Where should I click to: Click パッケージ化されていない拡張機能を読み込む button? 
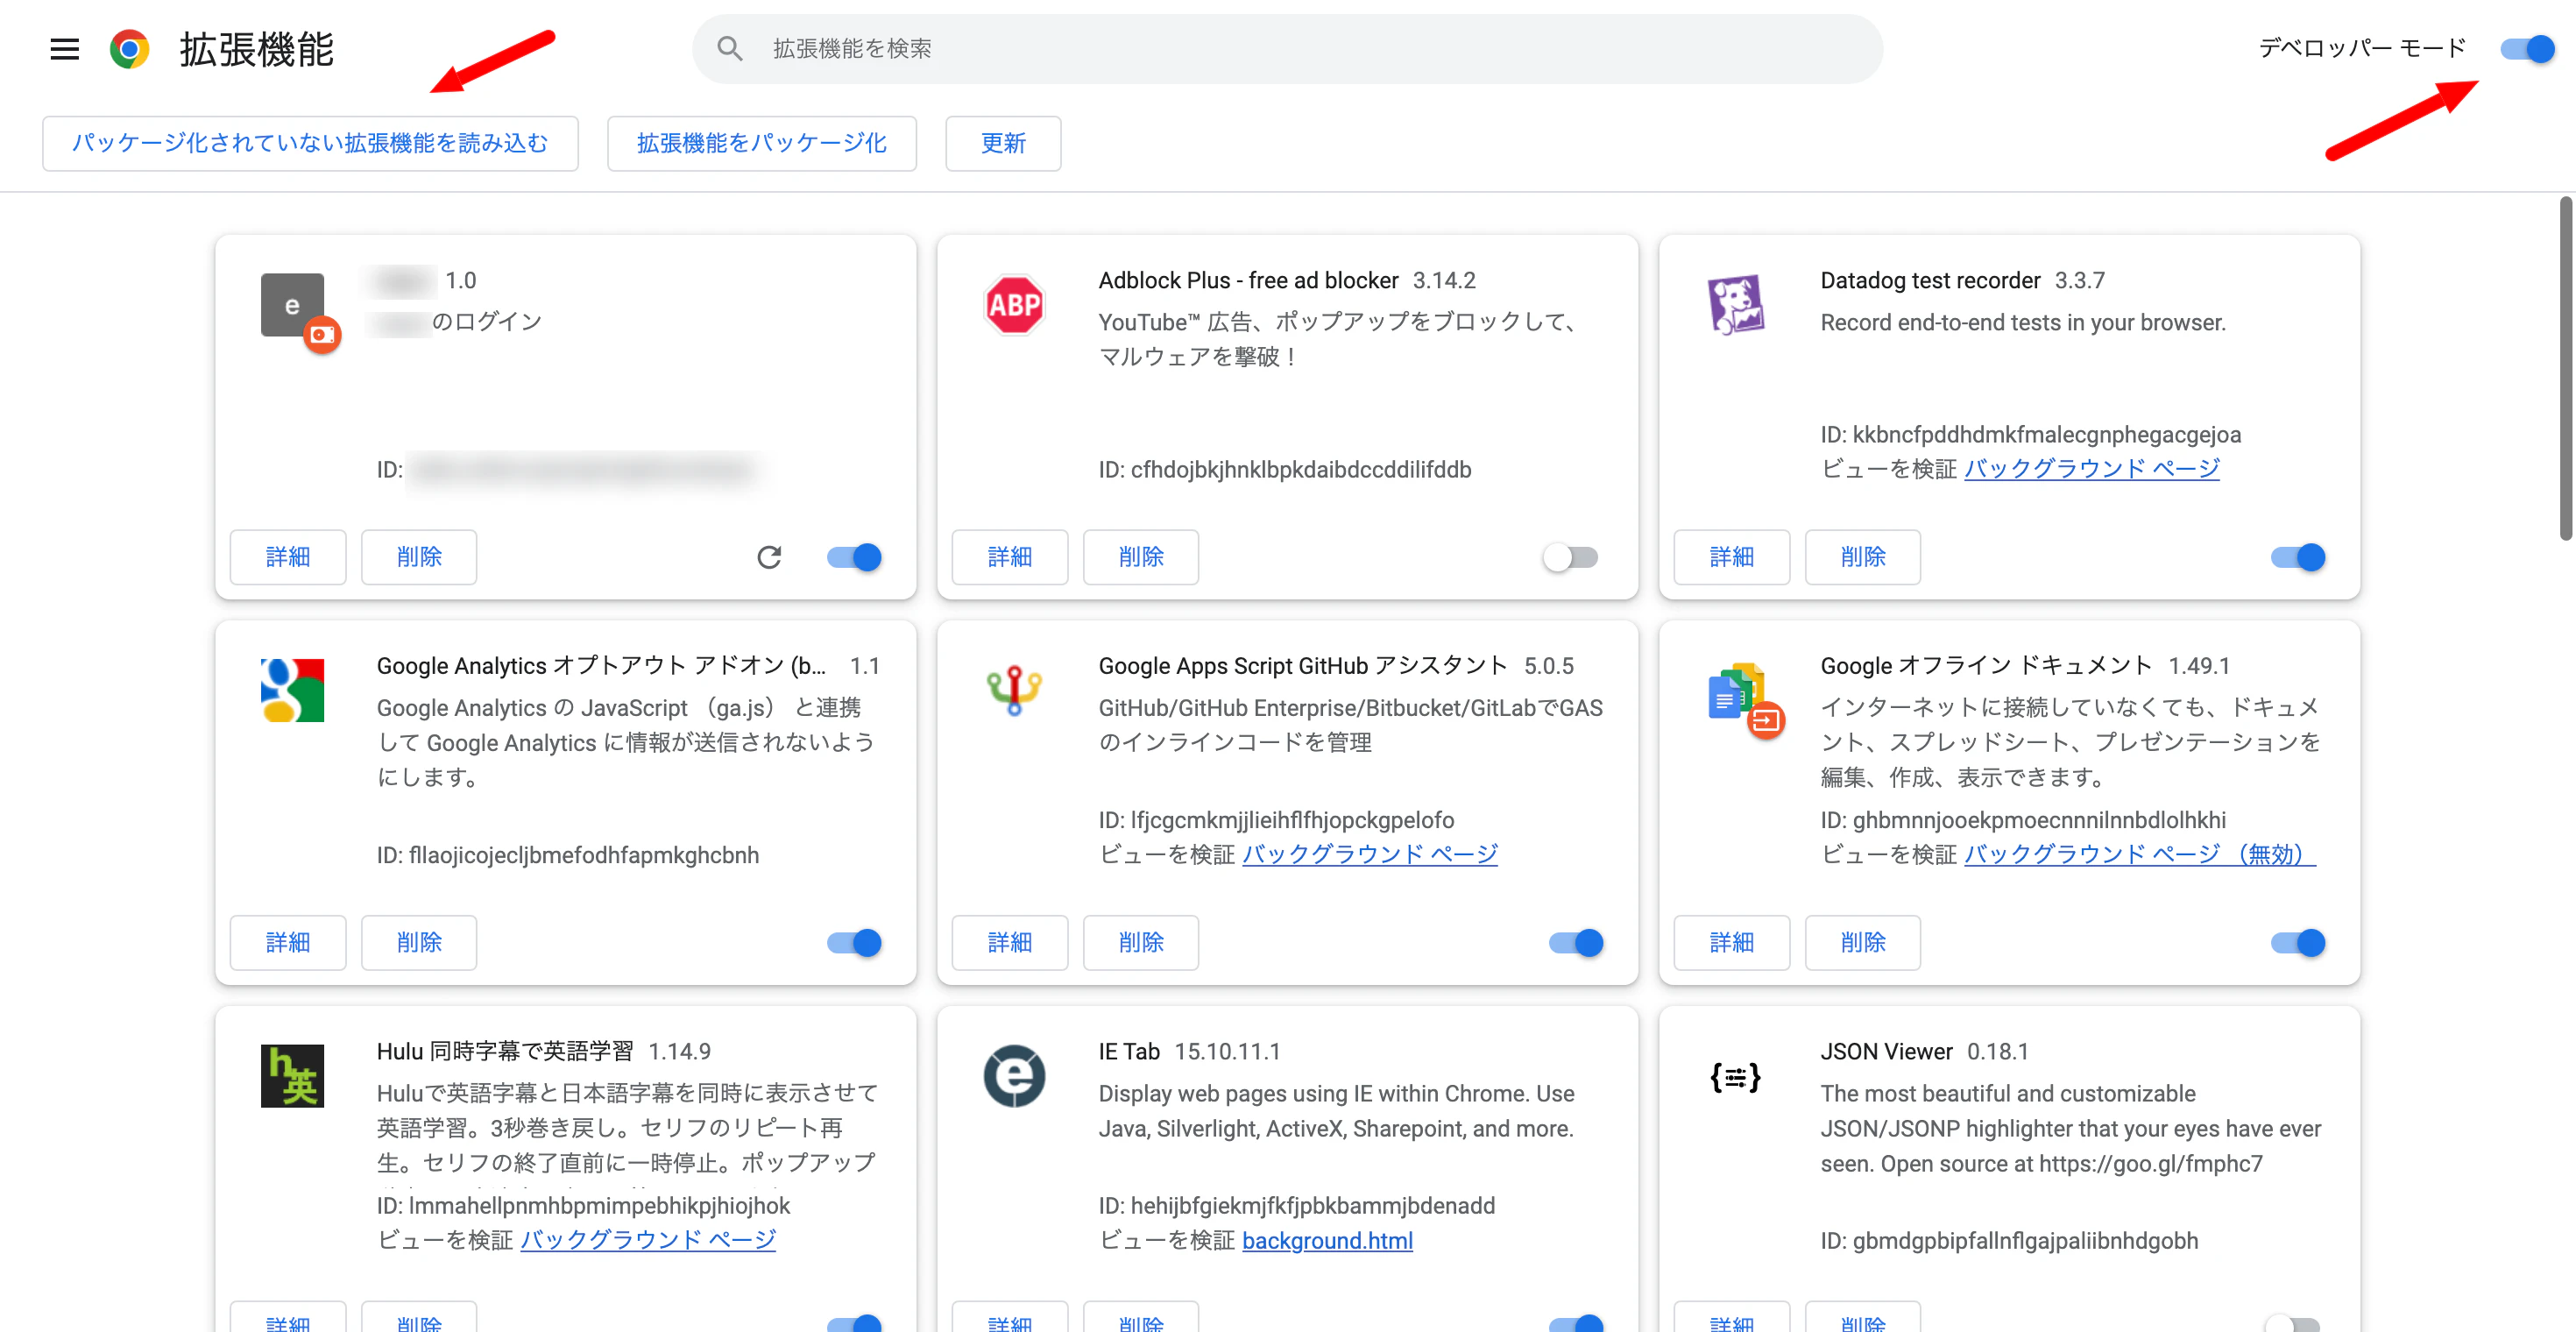(310, 143)
